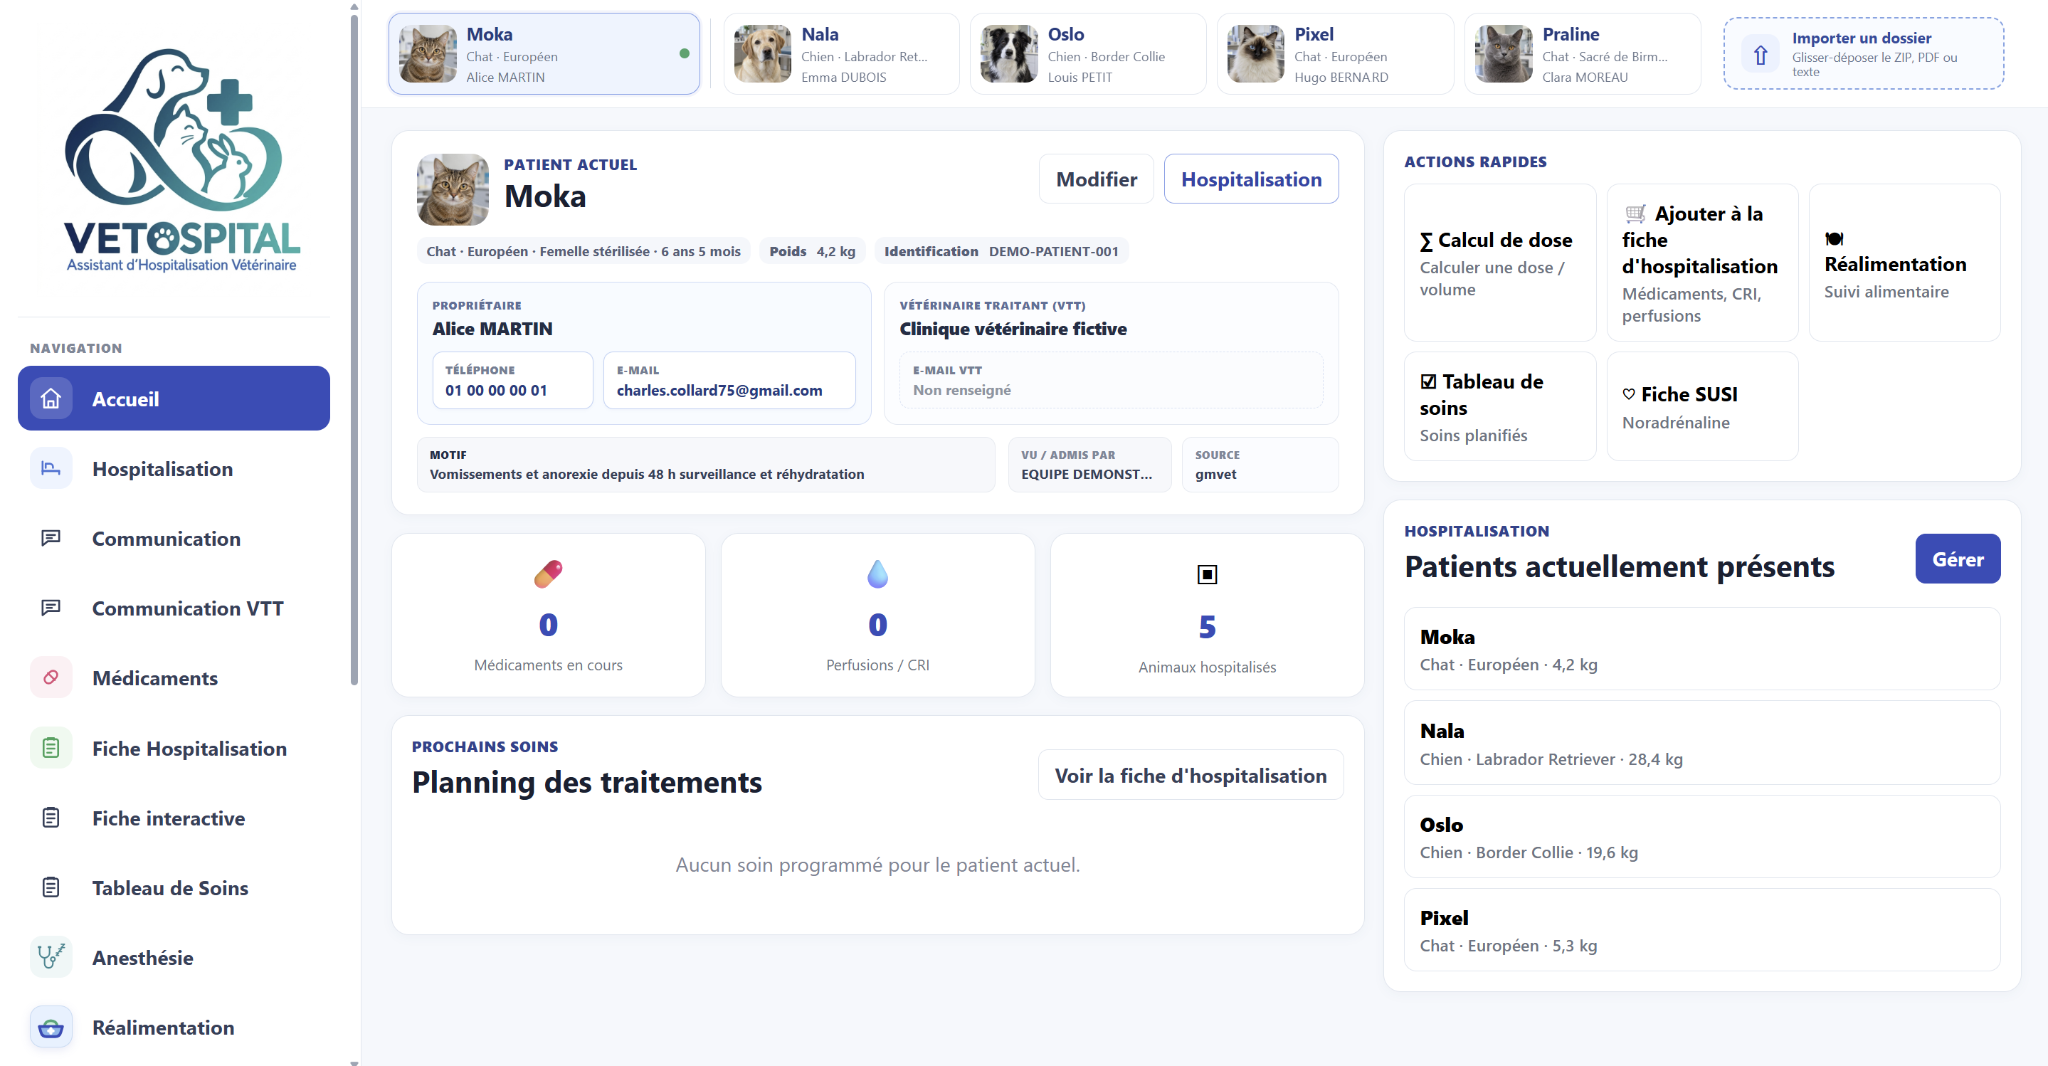Click the capsule icon above Médicaments en cours
The height and width of the screenshot is (1066, 2048).
pyautogui.click(x=548, y=574)
